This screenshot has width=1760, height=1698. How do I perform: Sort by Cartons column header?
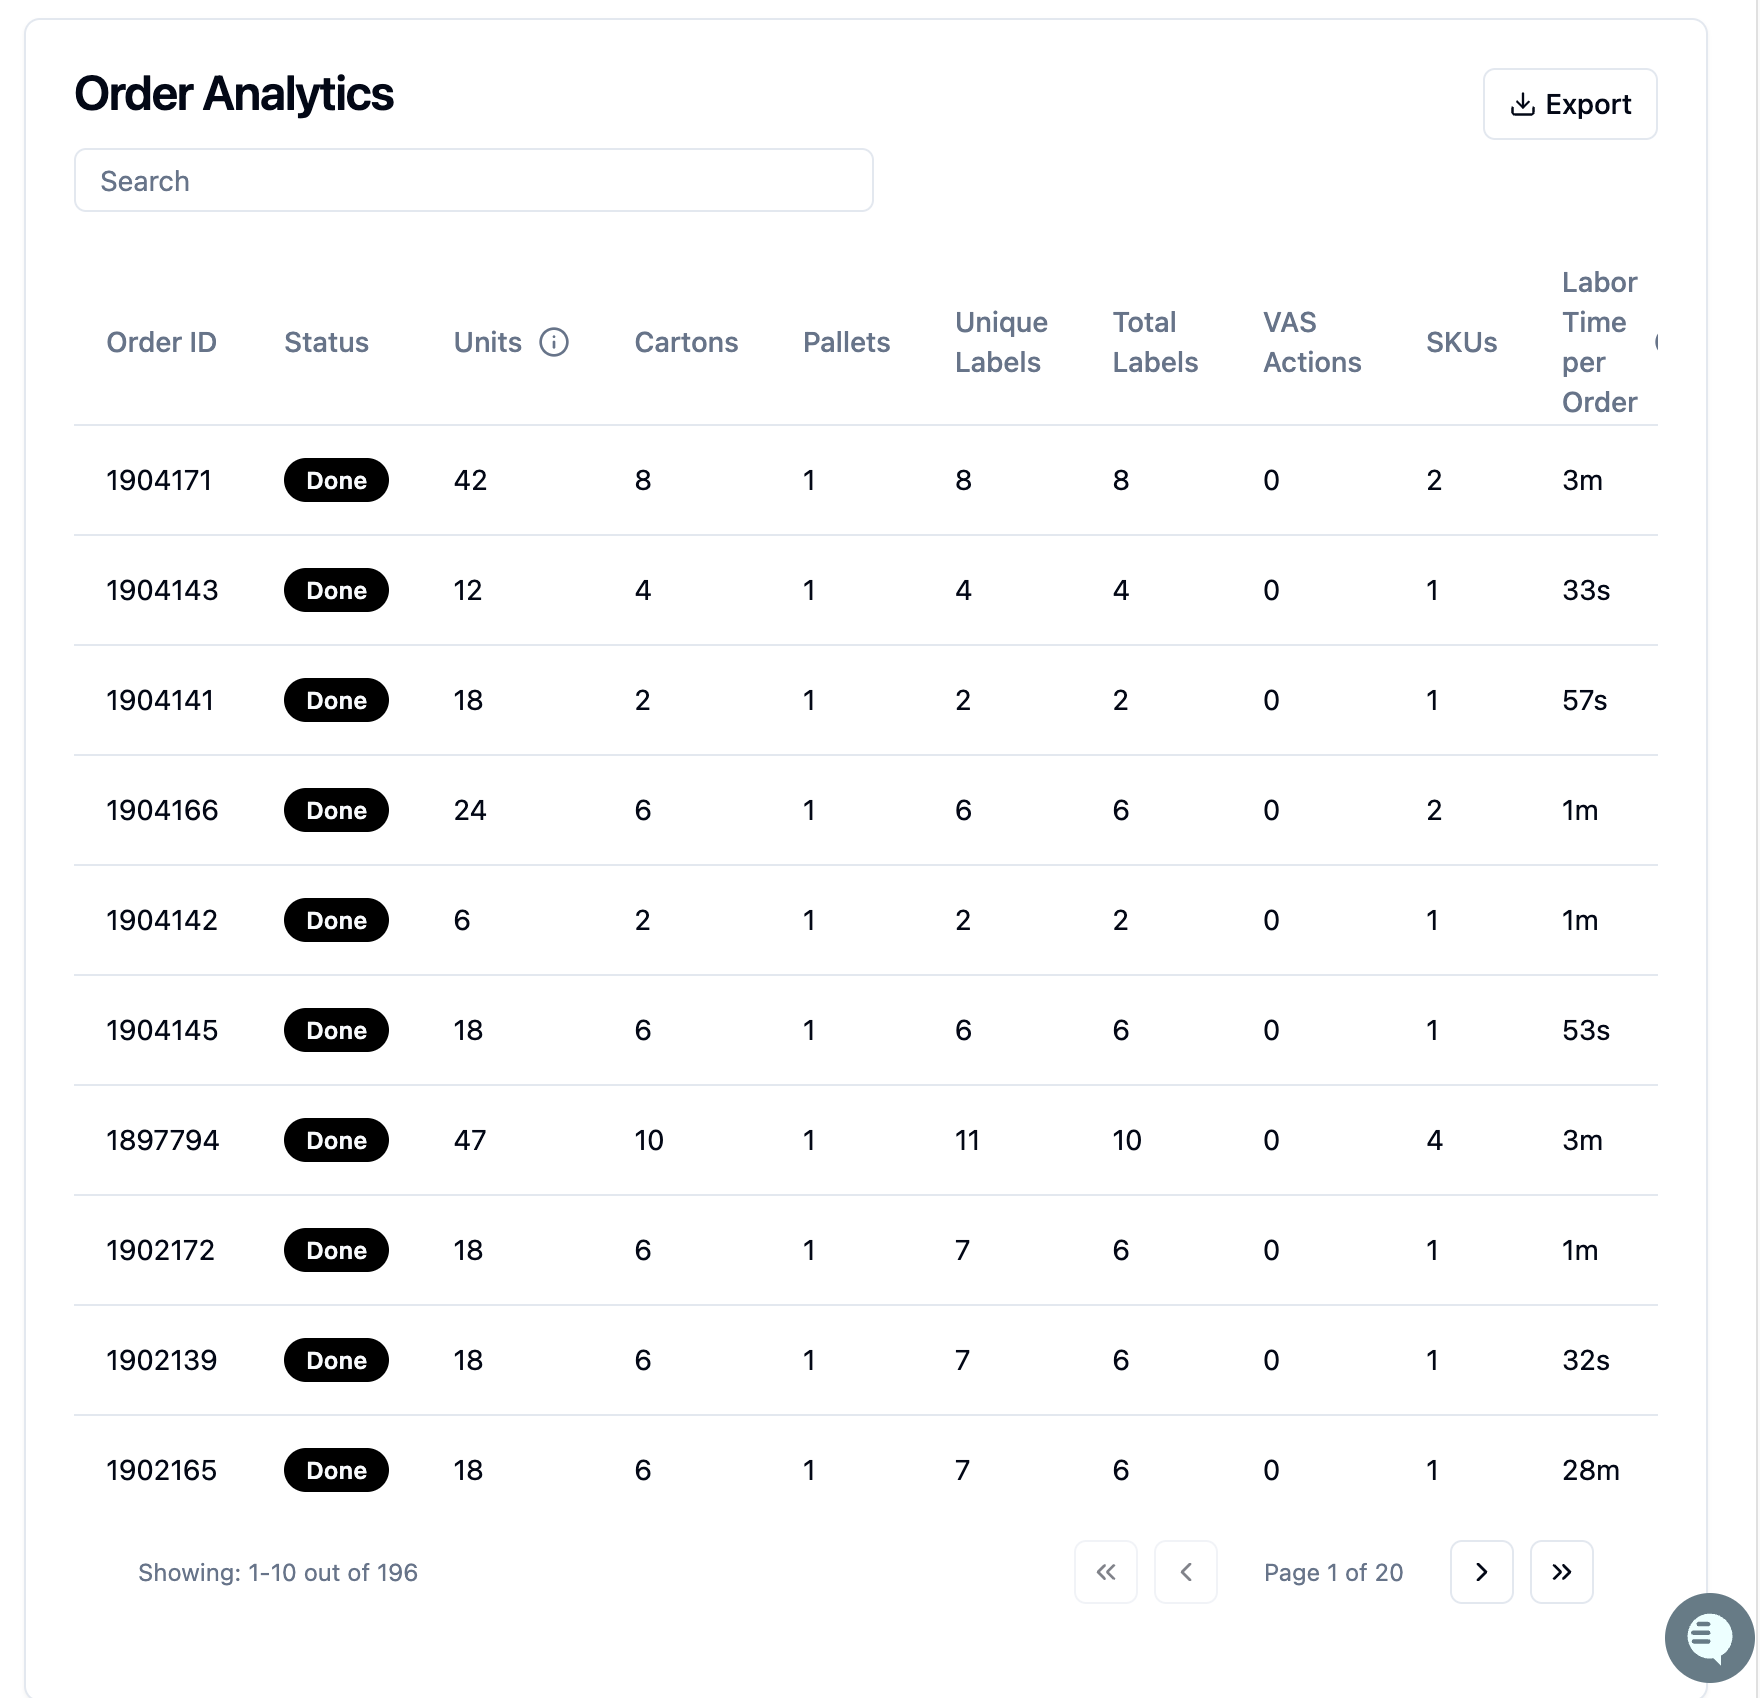coord(686,342)
